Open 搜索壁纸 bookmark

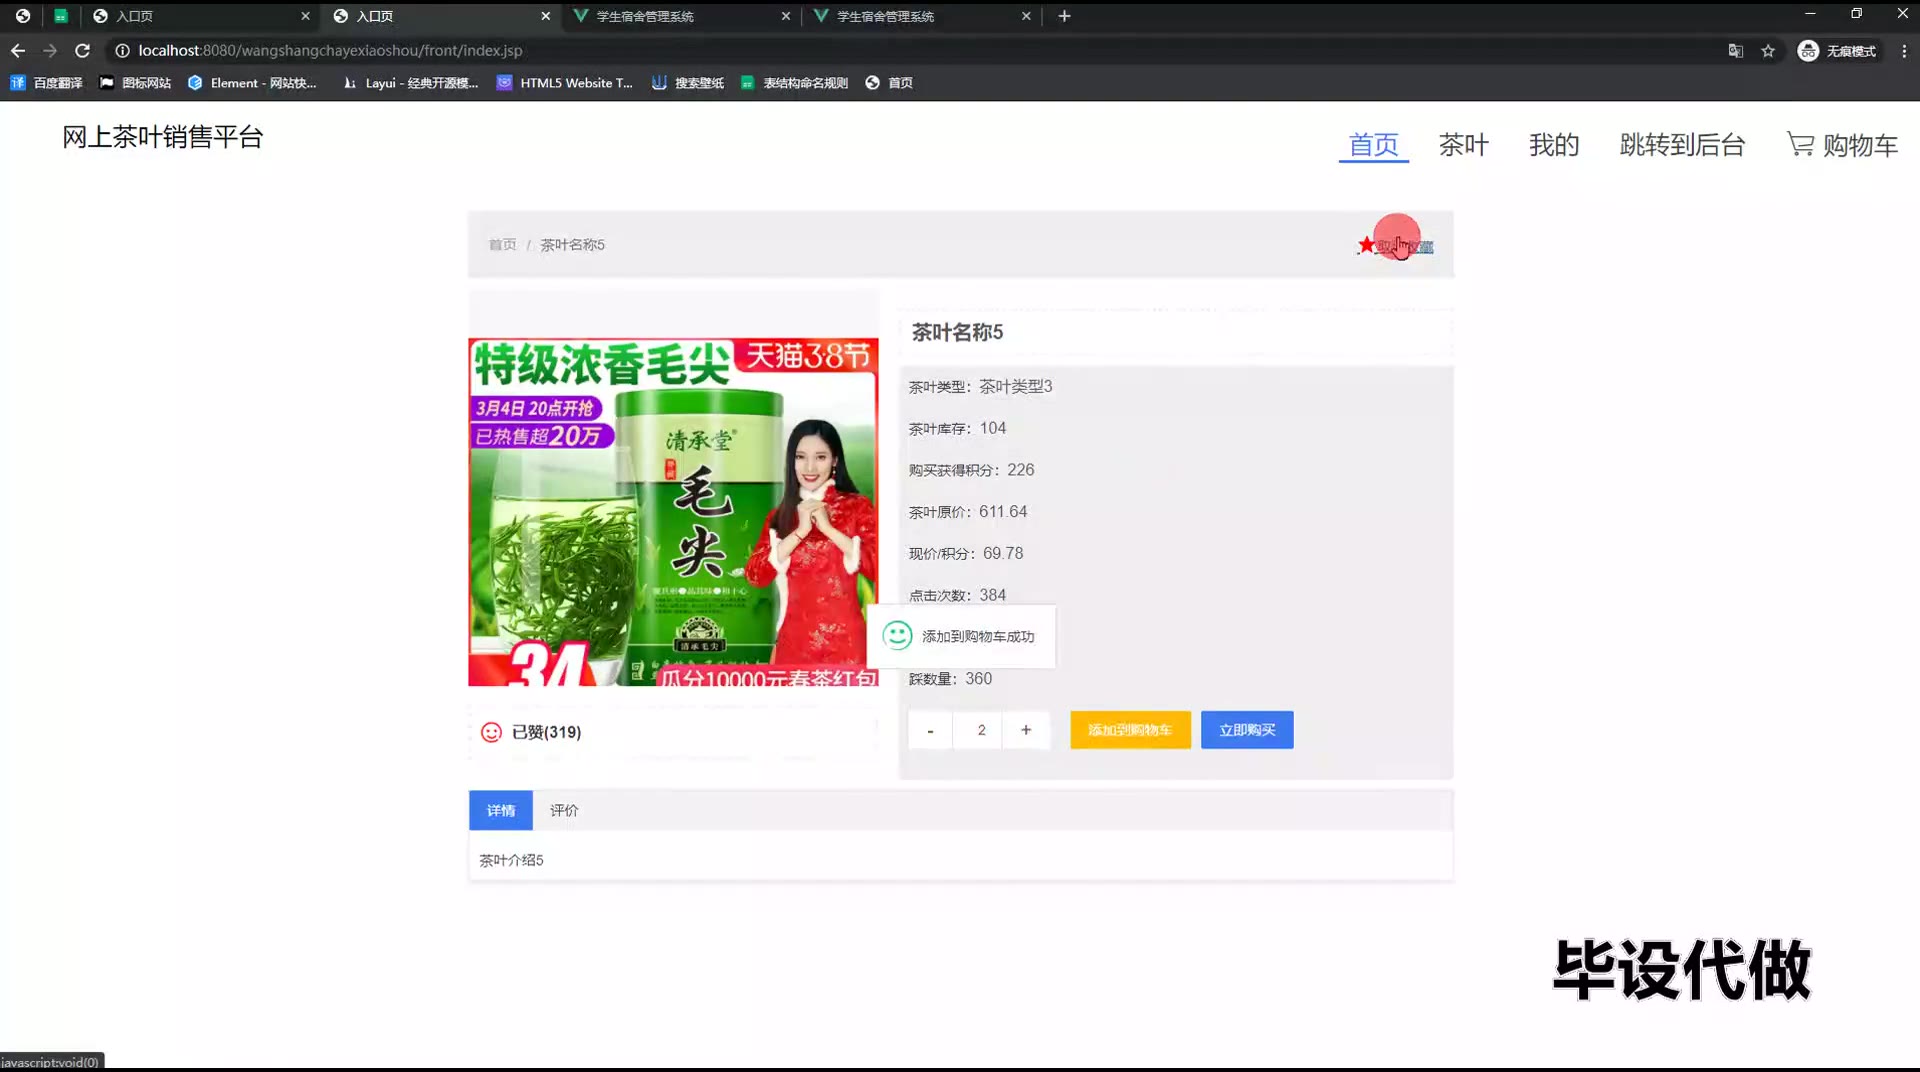click(x=688, y=83)
